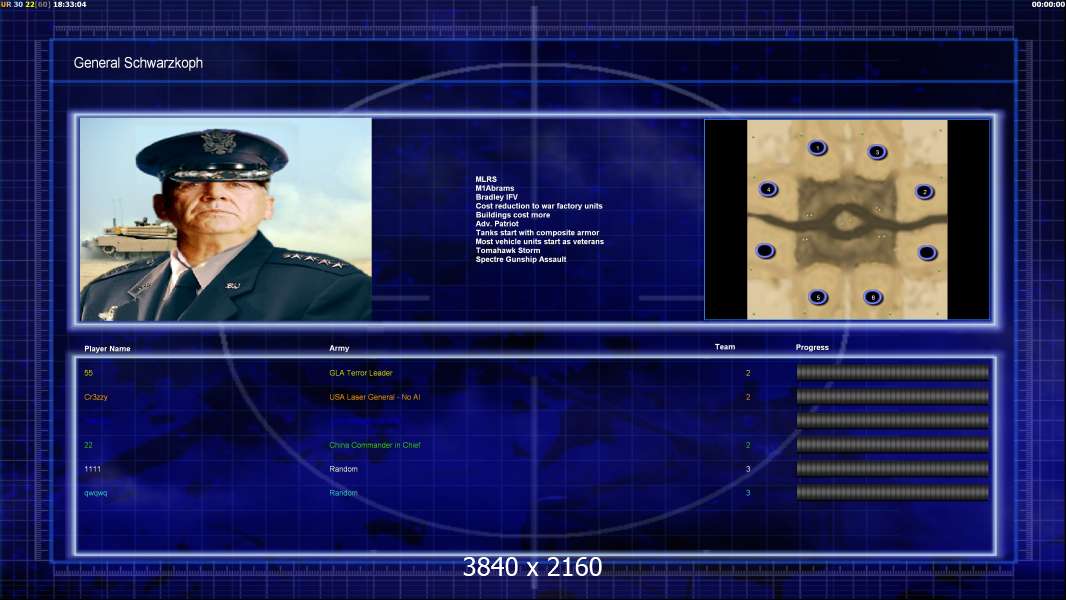Select player name "22" in green
Image resolution: width=1066 pixels, height=600 pixels.
(x=88, y=445)
